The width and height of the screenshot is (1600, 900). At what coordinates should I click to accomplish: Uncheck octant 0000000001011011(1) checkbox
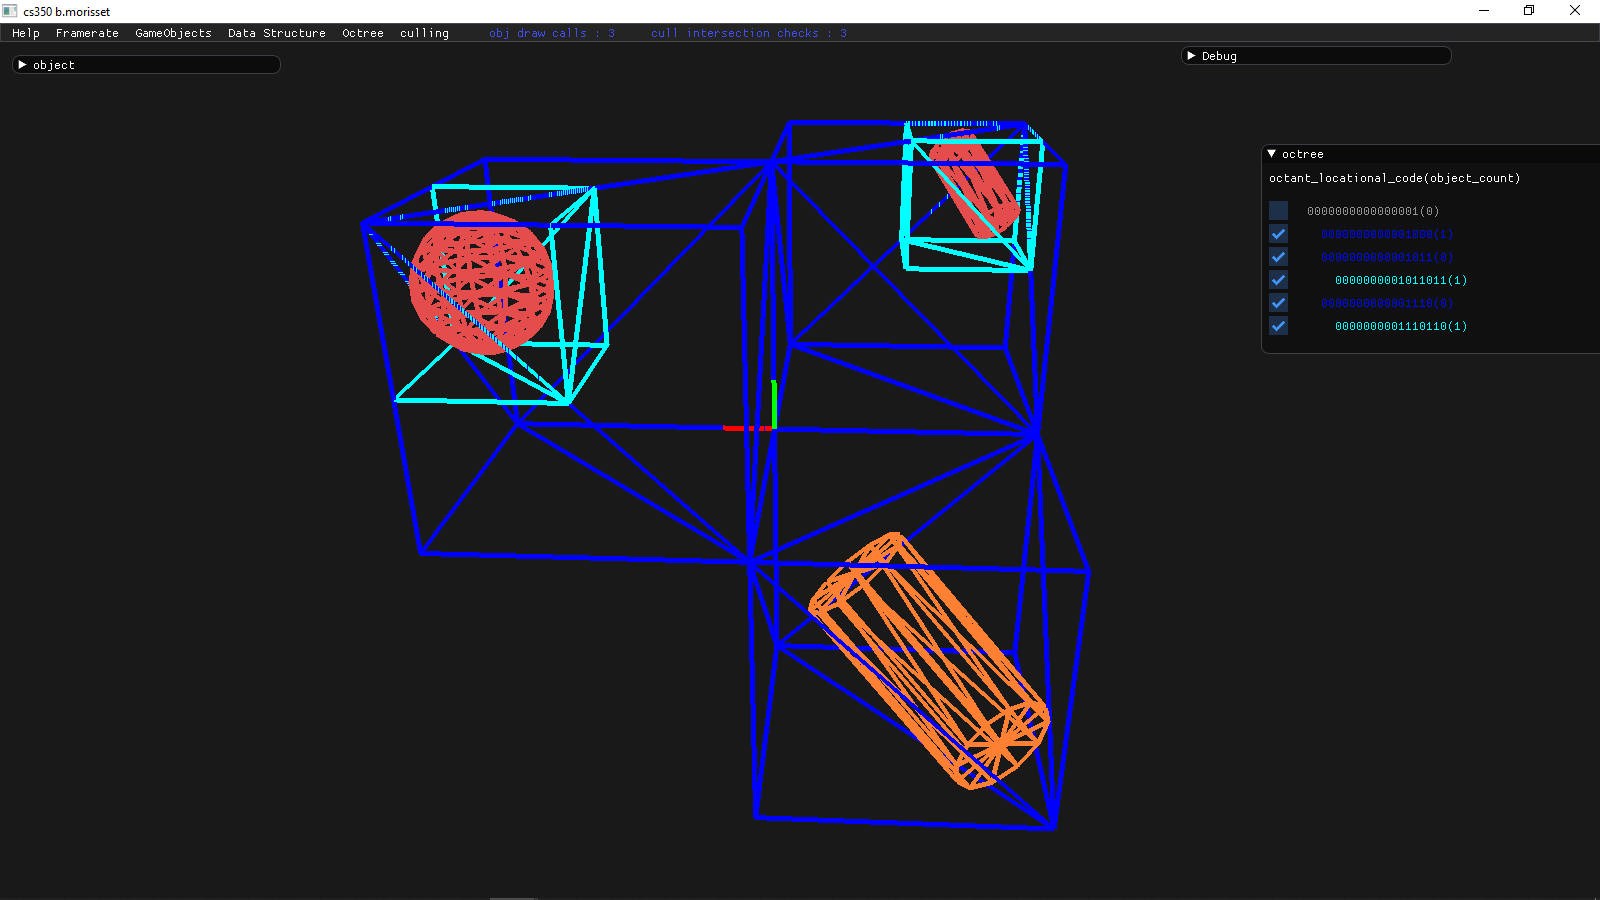(1278, 280)
